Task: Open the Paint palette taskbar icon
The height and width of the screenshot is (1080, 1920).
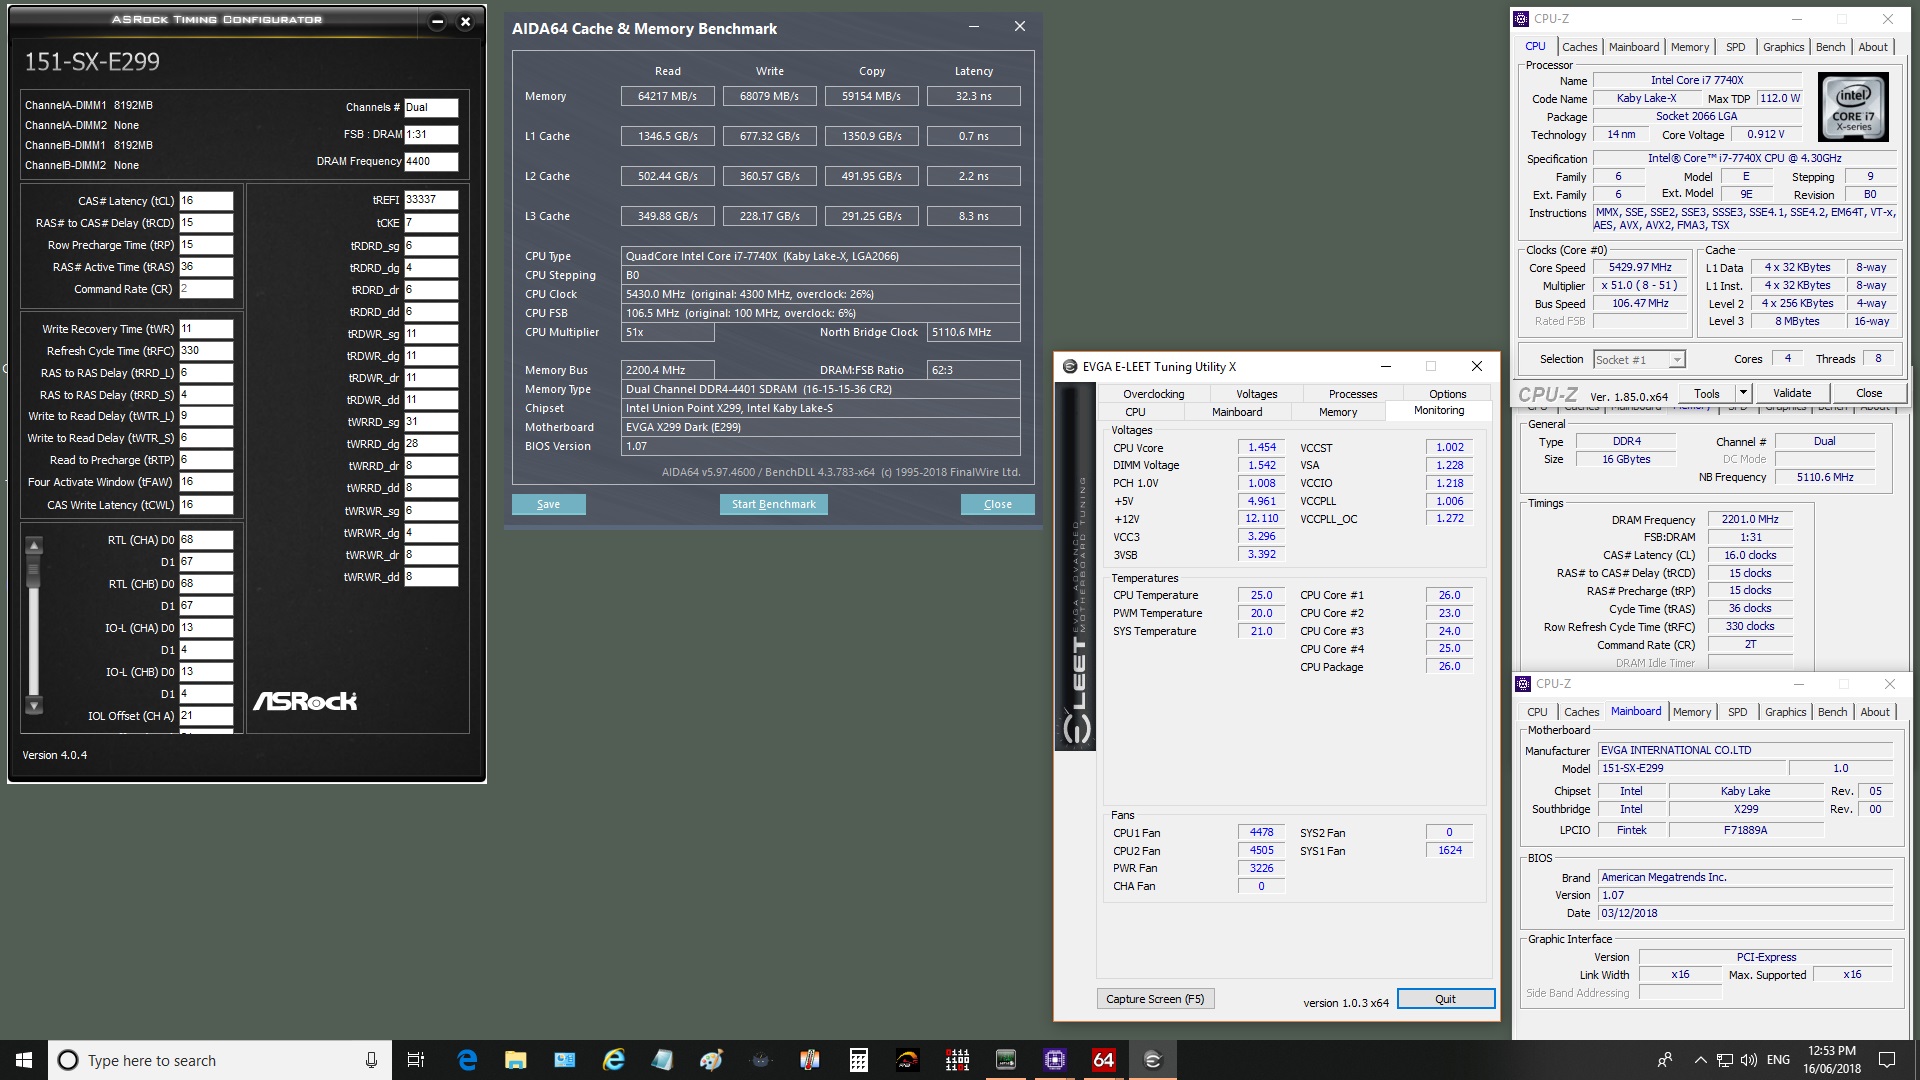Action: point(711,1060)
